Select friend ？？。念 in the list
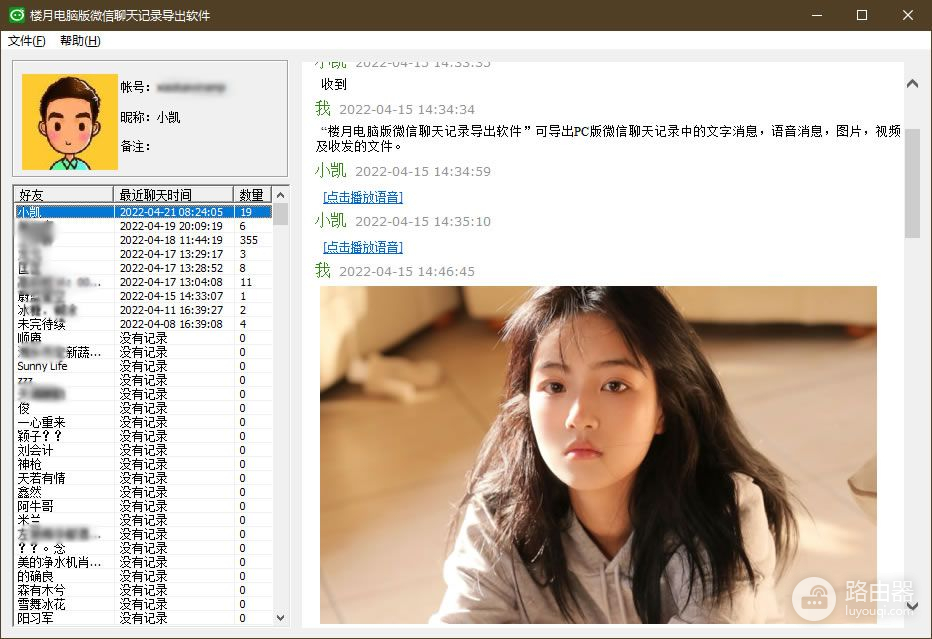This screenshot has height=639, width=932. (x=143, y=548)
